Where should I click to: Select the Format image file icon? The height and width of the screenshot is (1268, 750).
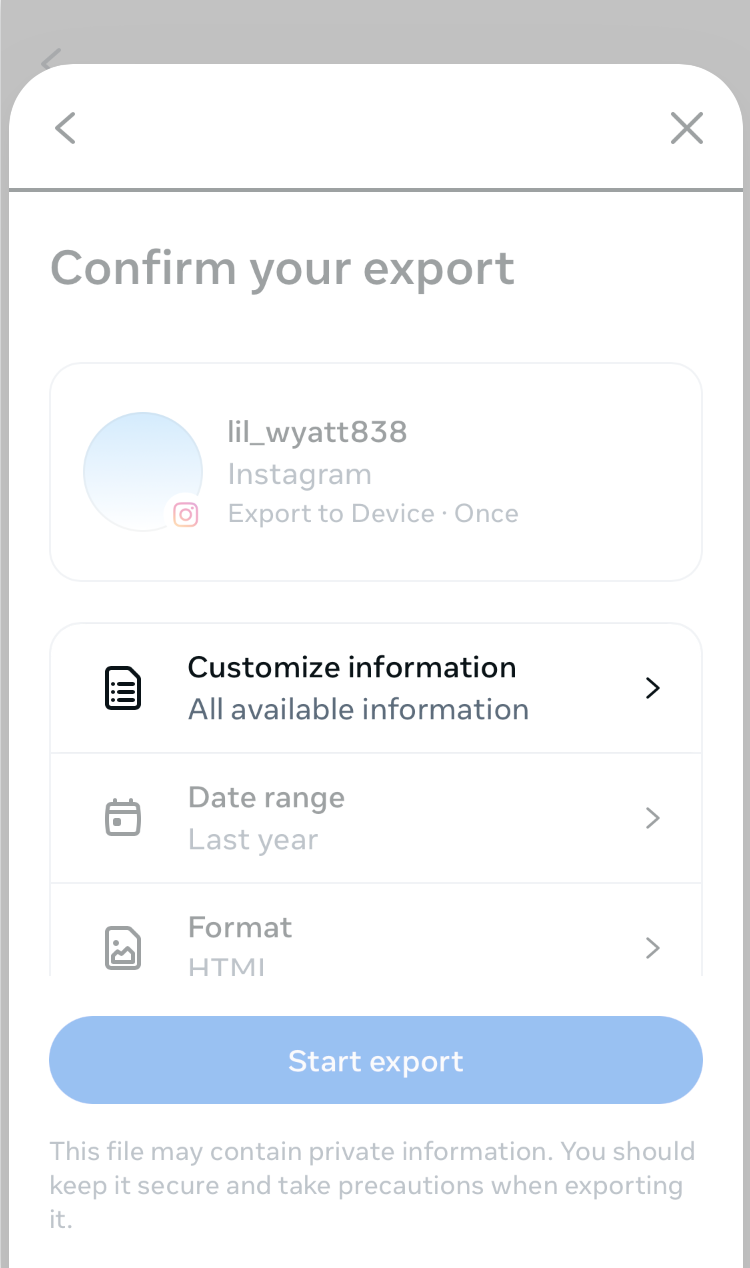122,947
